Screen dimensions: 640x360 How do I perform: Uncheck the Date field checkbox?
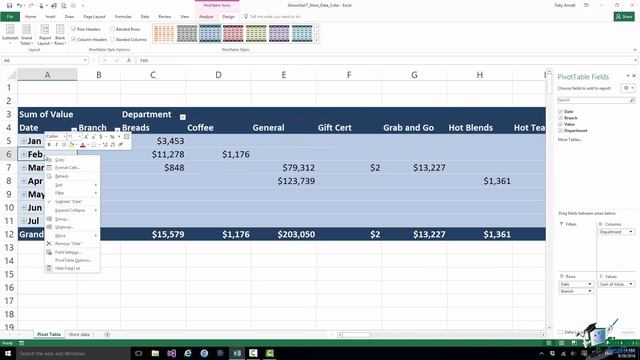[560, 111]
